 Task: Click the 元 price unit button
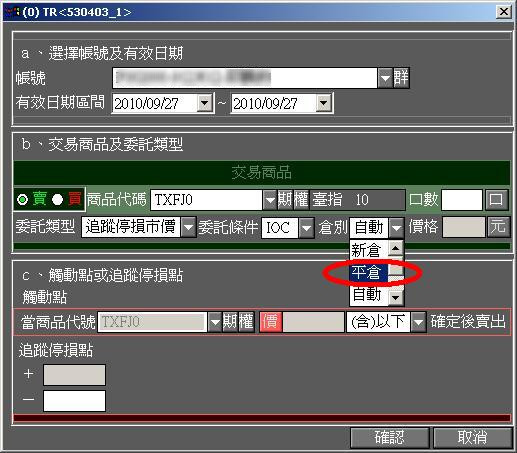(498, 227)
